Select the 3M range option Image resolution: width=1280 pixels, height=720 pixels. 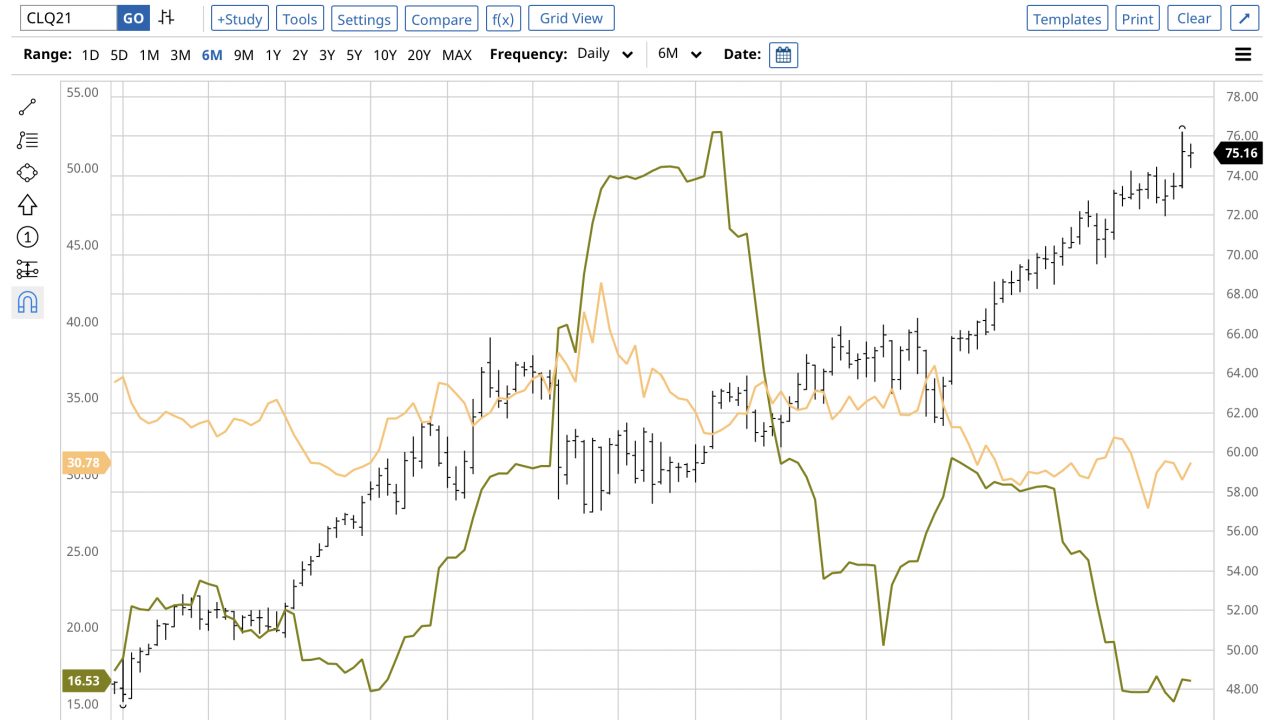180,55
